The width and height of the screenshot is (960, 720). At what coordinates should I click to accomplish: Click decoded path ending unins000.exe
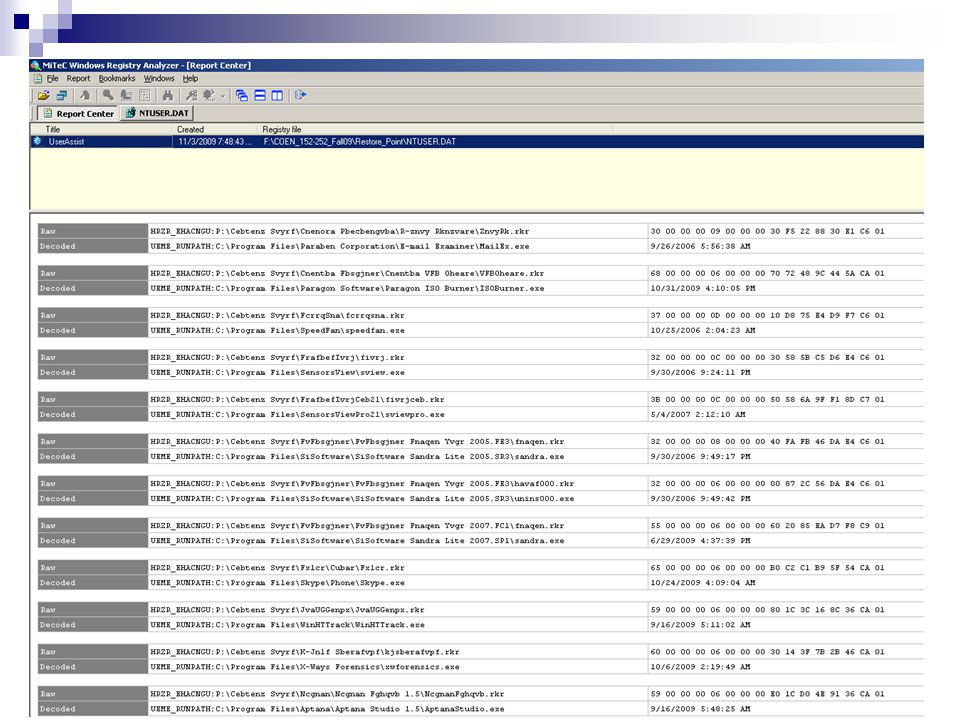click(362, 499)
